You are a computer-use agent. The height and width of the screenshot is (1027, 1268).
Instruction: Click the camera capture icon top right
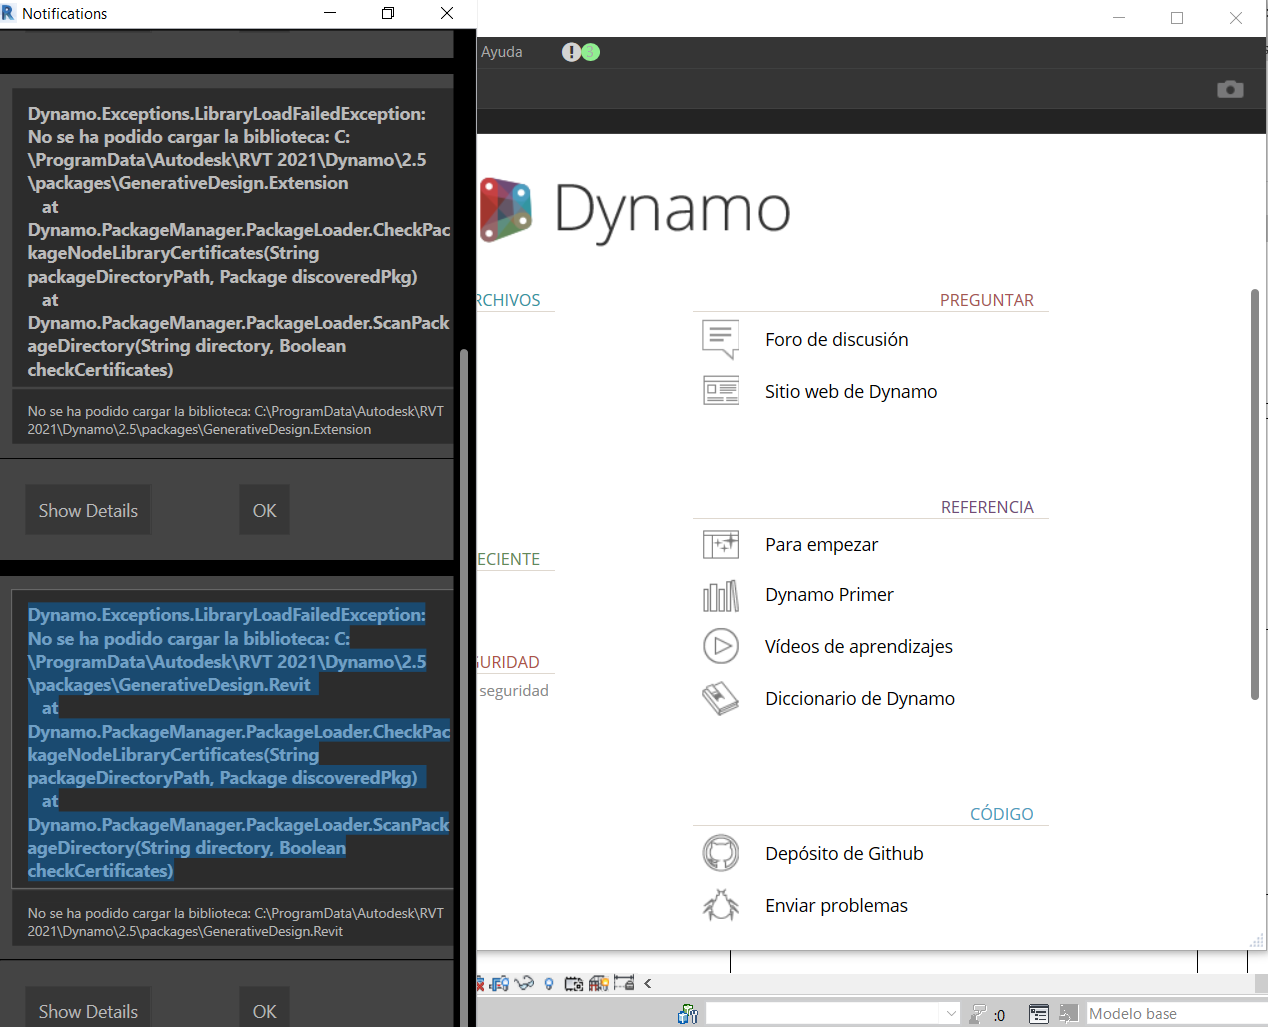coord(1230,89)
